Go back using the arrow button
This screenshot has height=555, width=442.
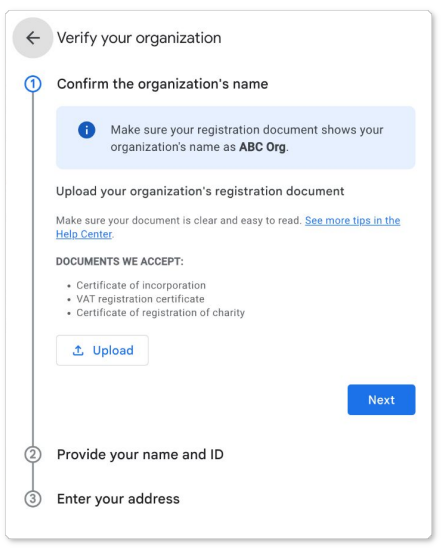(x=33, y=38)
